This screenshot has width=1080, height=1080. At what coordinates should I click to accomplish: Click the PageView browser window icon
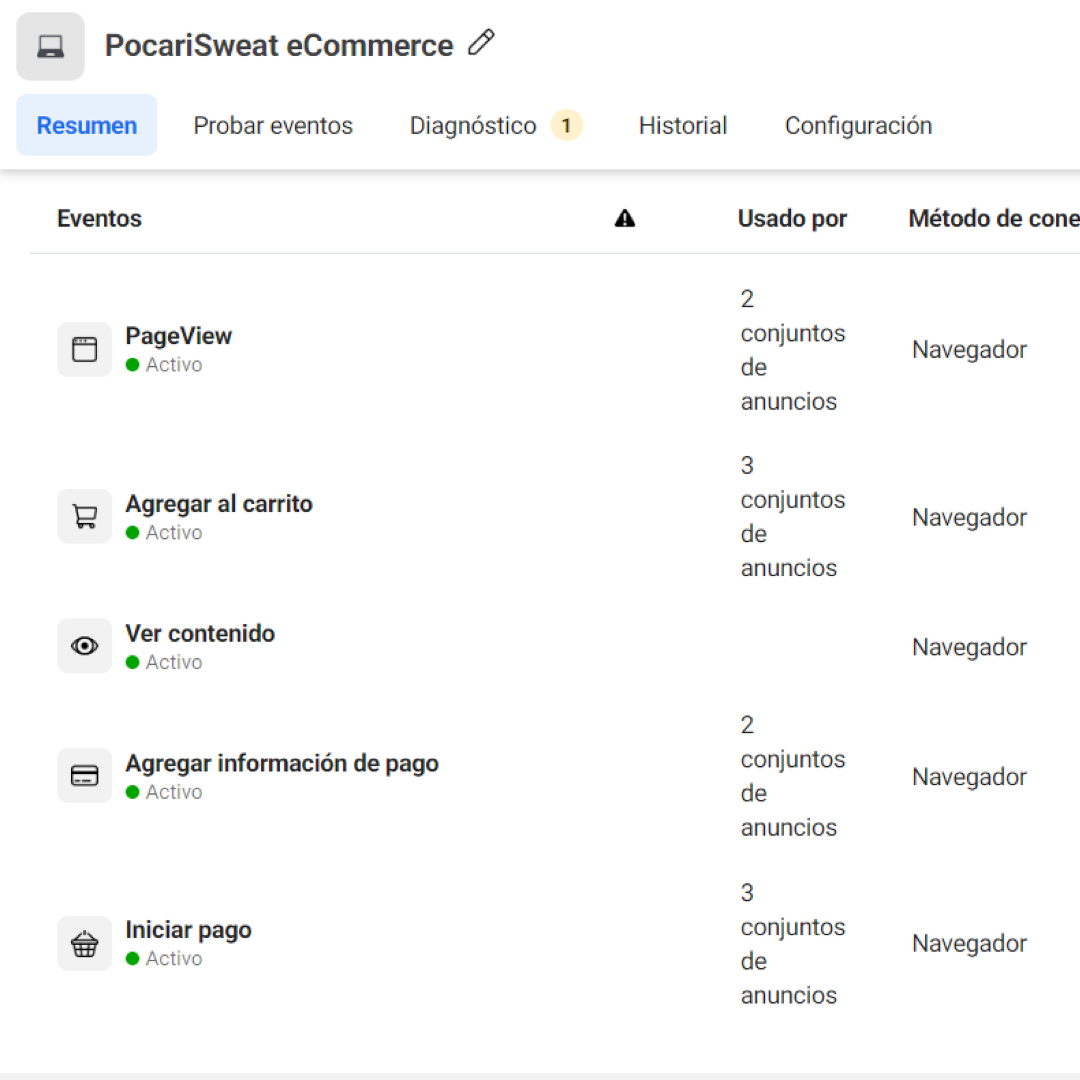pyautogui.click(x=85, y=349)
